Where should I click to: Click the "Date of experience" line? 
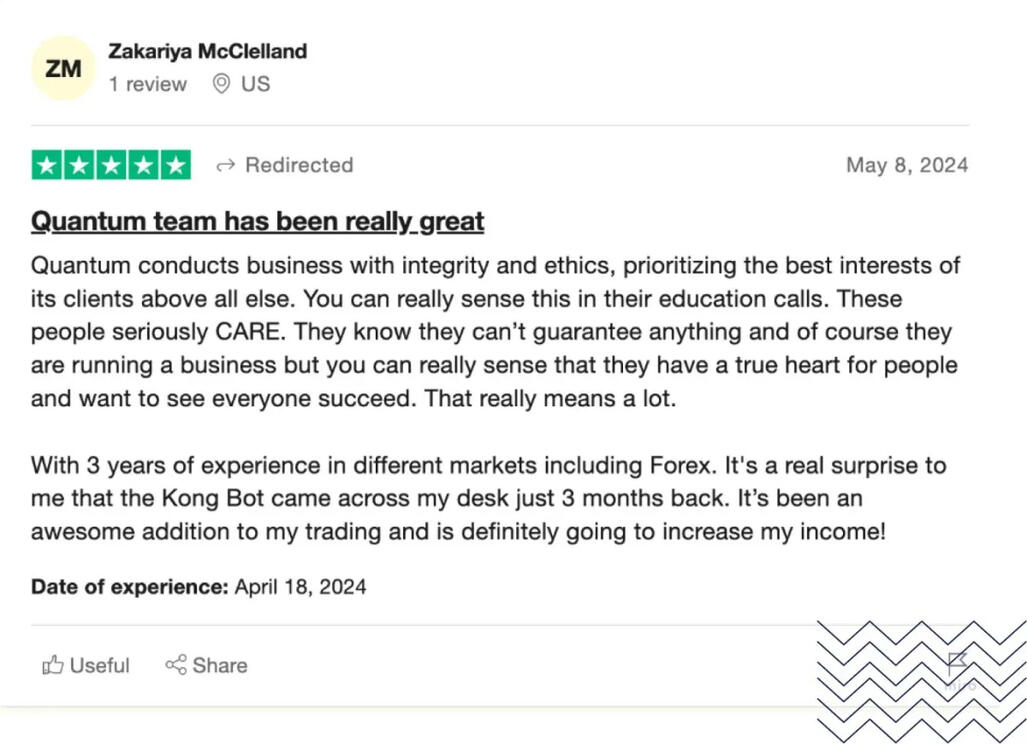click(x=198, y=586)
